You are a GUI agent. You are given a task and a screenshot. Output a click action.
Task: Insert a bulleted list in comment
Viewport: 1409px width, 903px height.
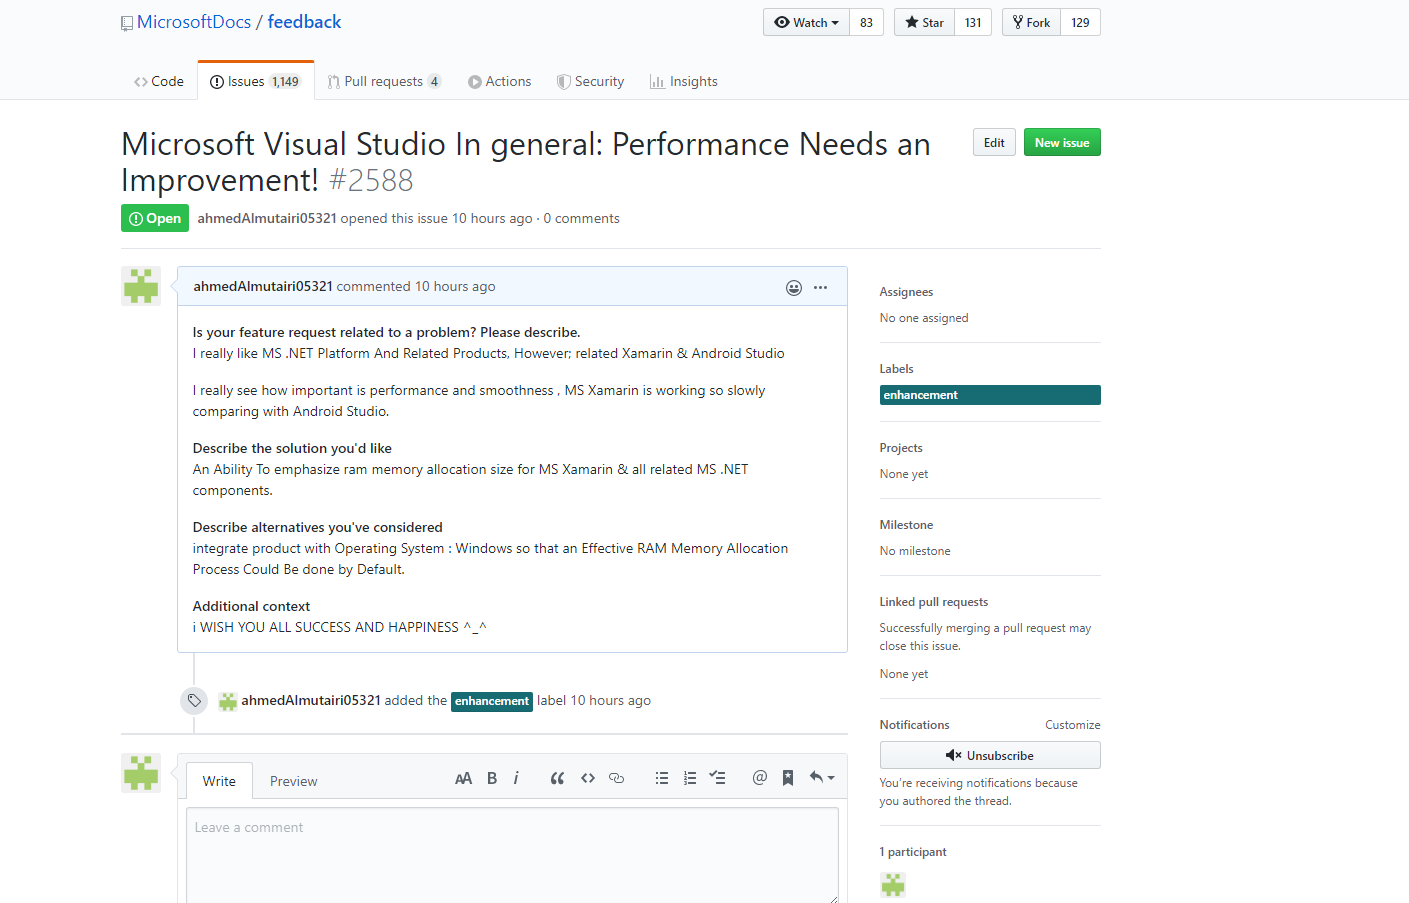pos(661,777)
